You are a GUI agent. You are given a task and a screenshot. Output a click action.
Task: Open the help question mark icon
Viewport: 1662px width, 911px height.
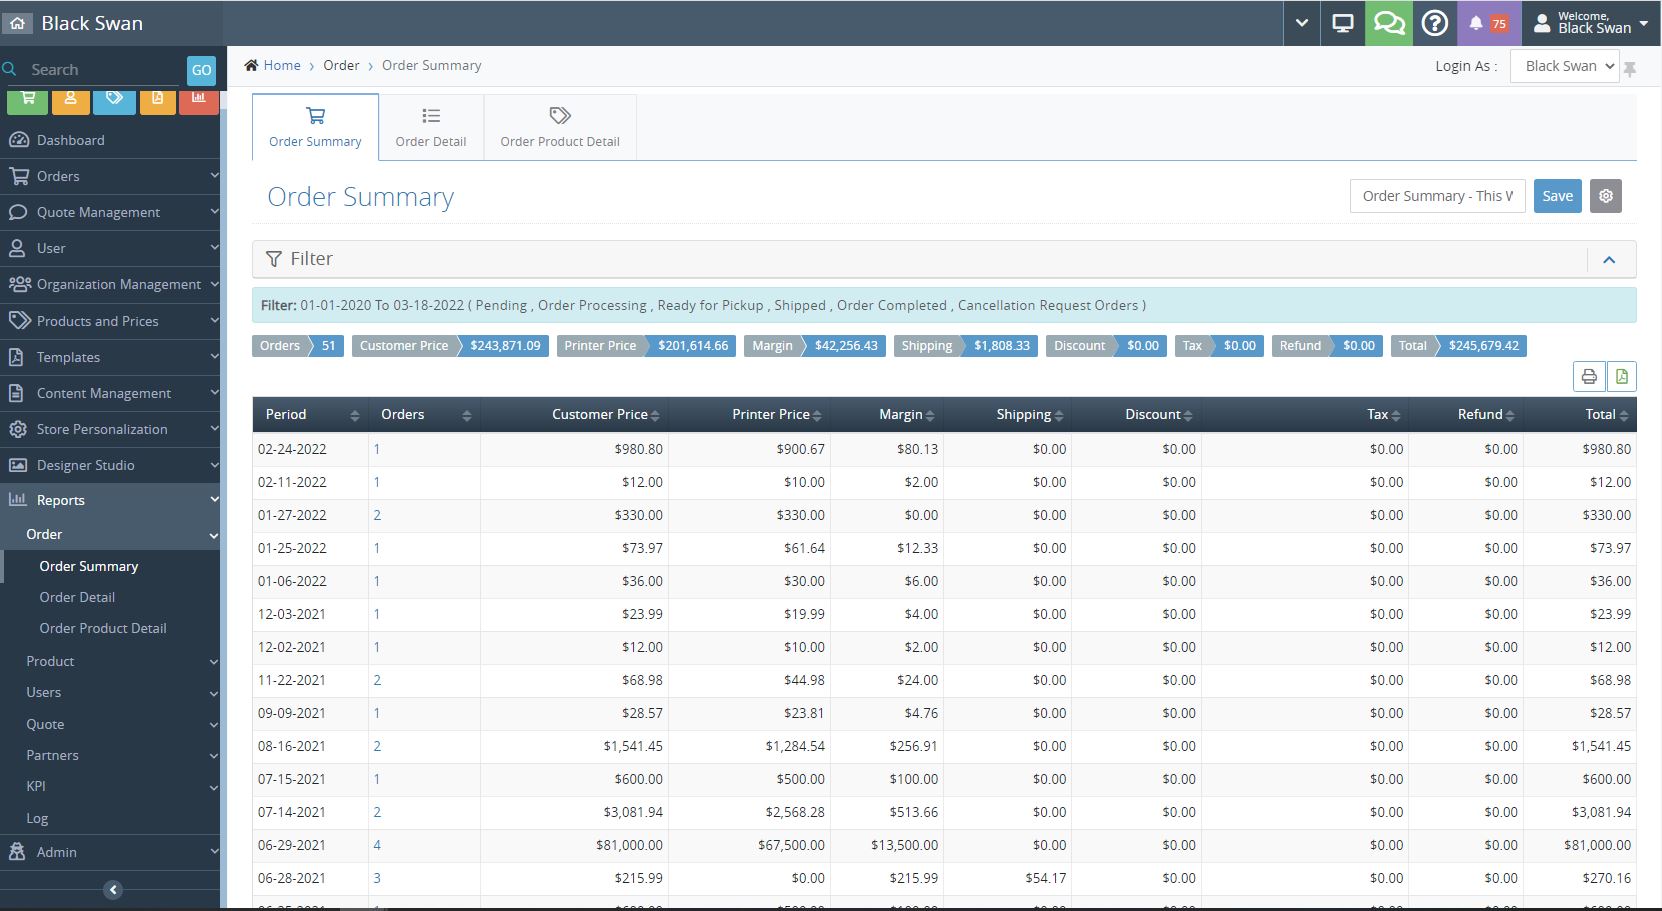[x=1435, y=23]
